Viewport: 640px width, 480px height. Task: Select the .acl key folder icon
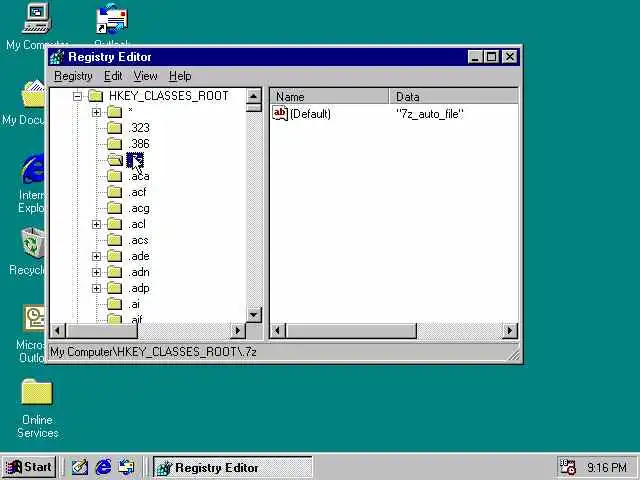[115, 224]
